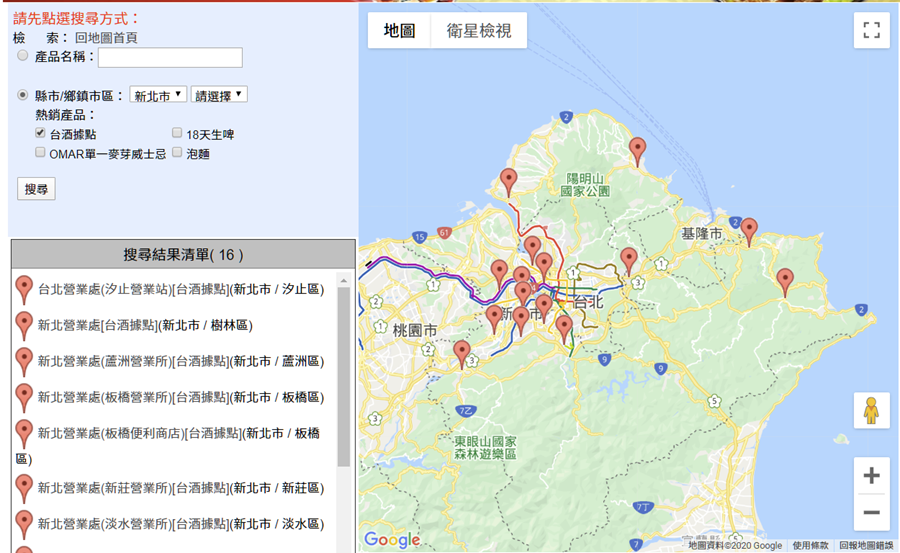Image resolution: width=900 pixels, height=553 pixels.
Task: Open Street View pegman
Action: 871,411
